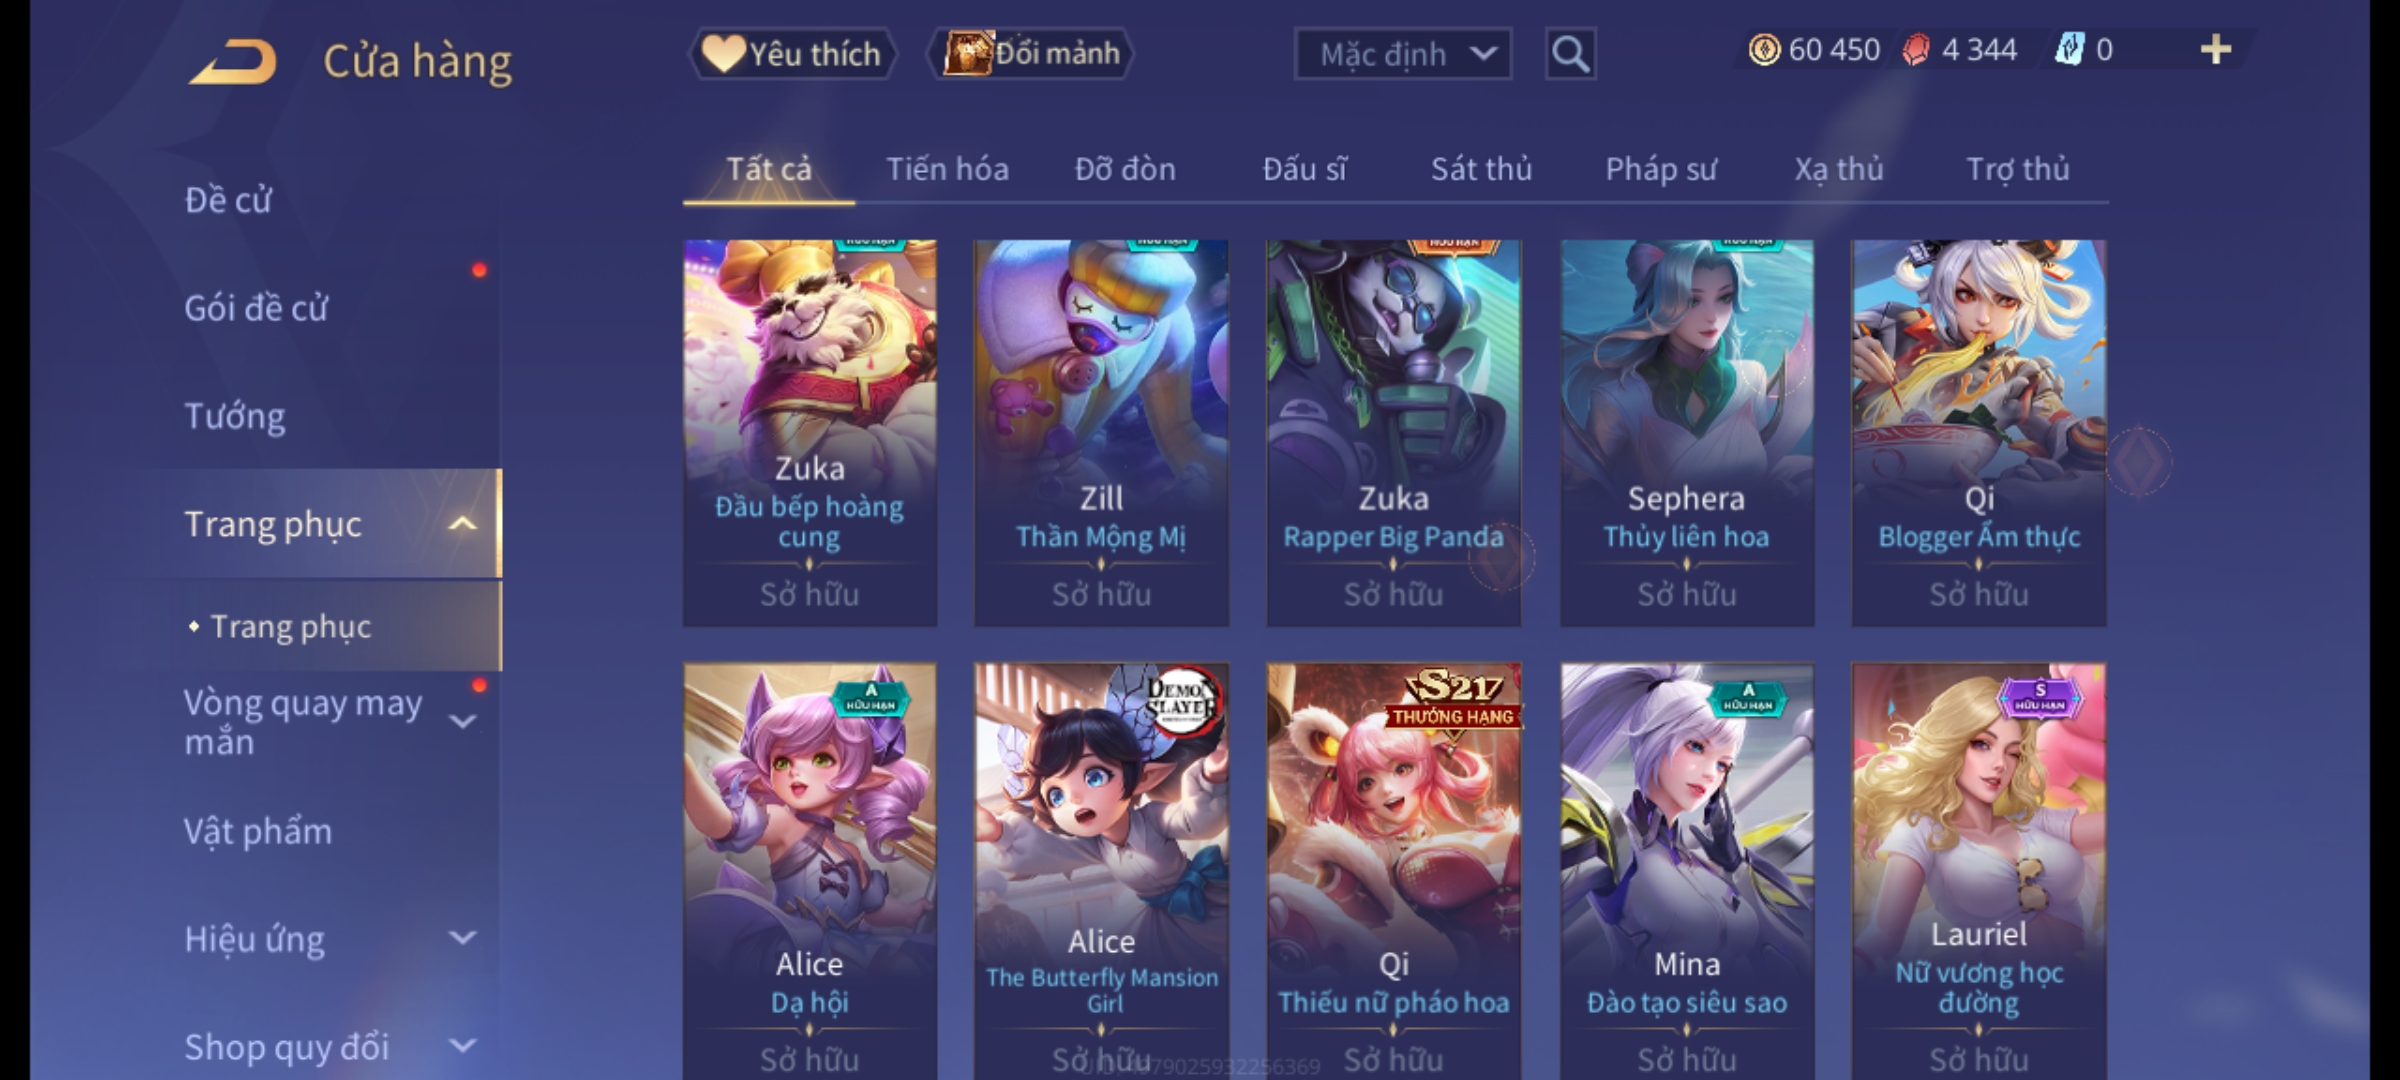Expand the Vòng quay may mắn section
Image resolution: width=2400 pixels, height=1080 pixels.
pyautogui.click(x=462, y=721)
